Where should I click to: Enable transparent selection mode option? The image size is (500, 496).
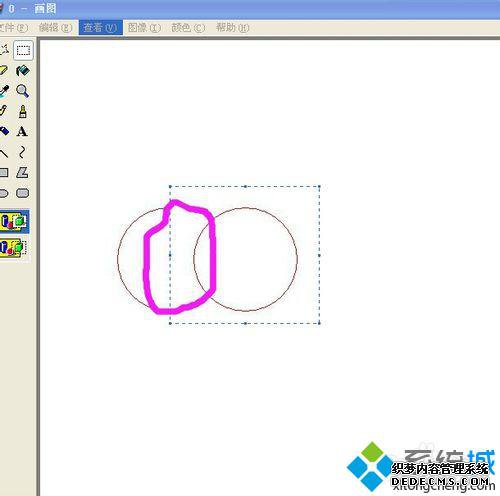(13, 248)
